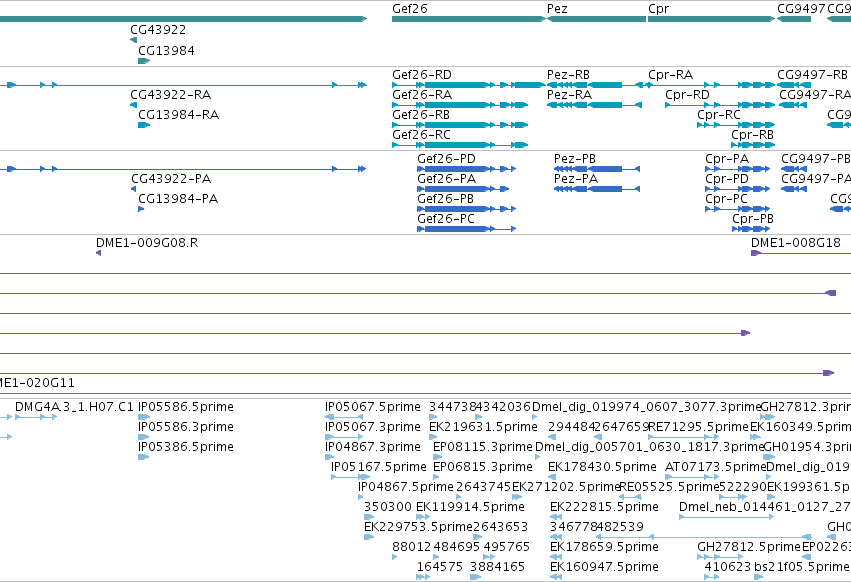Click CG9497-PB protein label
This screenshot has width=851, height=582.
pyautogui.click(x=816, y=159)
